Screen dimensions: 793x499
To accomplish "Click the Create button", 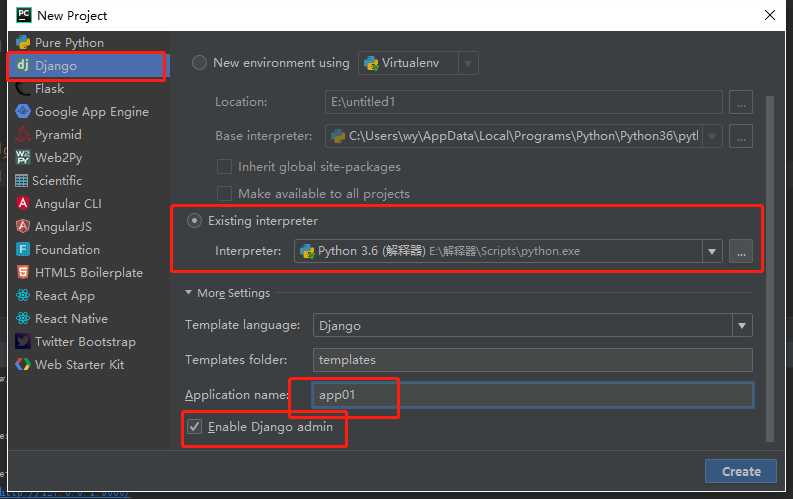I will (x=741, y=471).
